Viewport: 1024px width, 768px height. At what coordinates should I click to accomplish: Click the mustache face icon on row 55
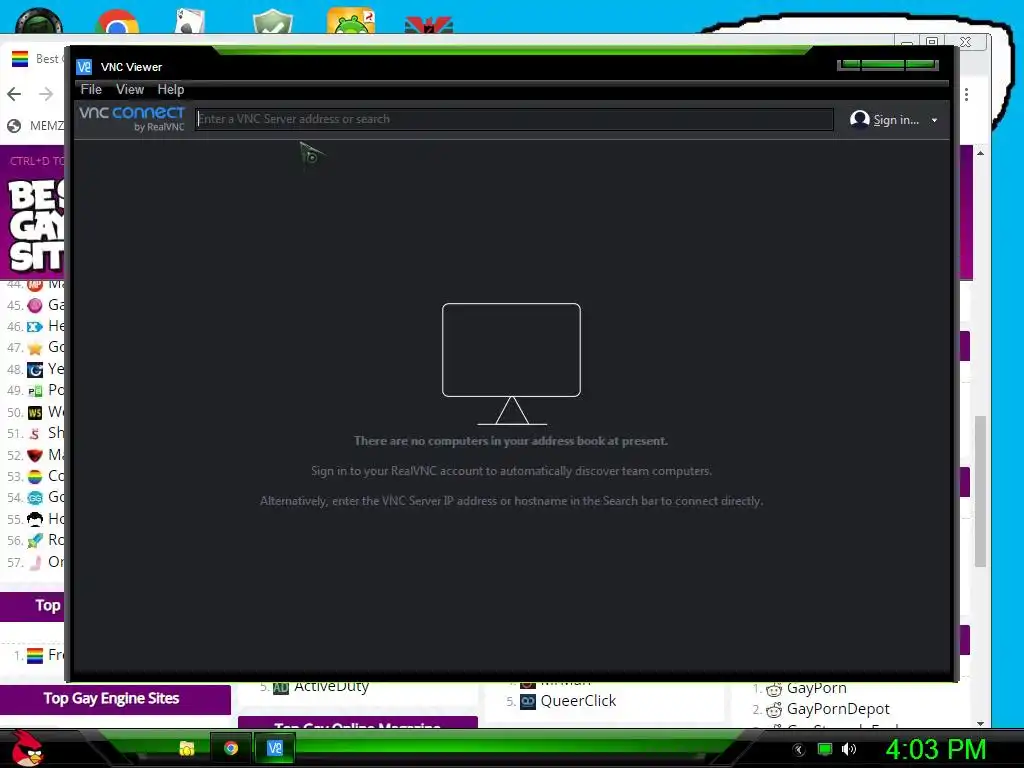click(x=35, y=519)
